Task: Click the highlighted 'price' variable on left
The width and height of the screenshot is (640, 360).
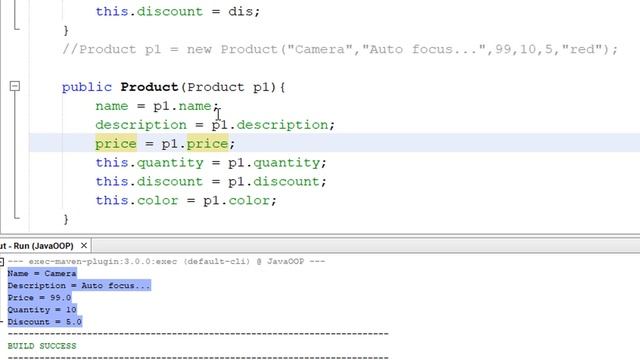Action: tap(116, 144)
